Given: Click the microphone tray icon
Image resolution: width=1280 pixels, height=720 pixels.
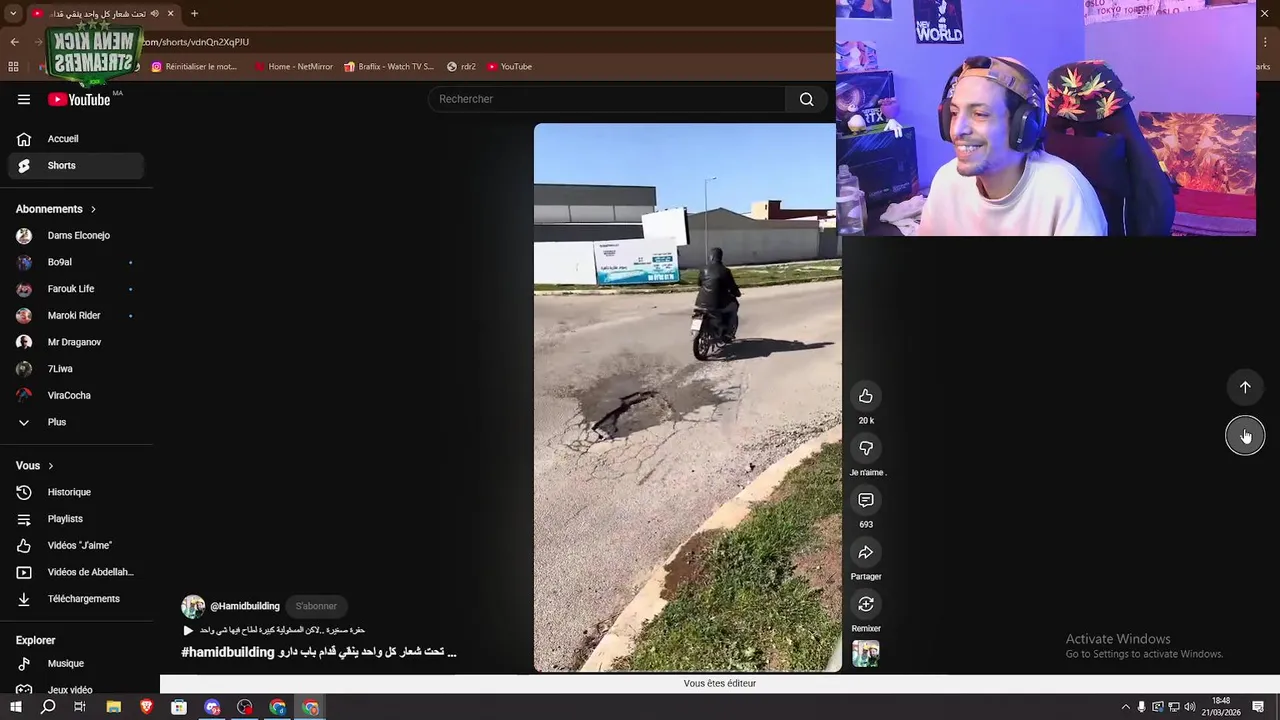Looking at the screenshot, I should click(1141, 707).
